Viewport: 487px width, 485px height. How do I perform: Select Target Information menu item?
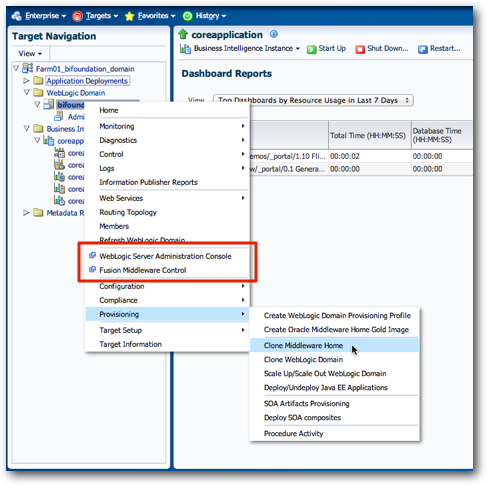(x=167, y=344)
